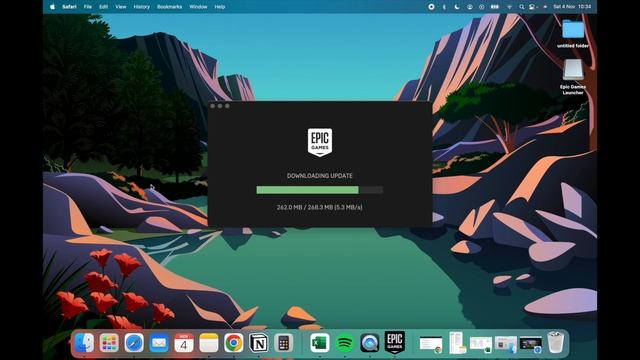
Task: Launch Safari from the dock
Action: click(134, 343)
